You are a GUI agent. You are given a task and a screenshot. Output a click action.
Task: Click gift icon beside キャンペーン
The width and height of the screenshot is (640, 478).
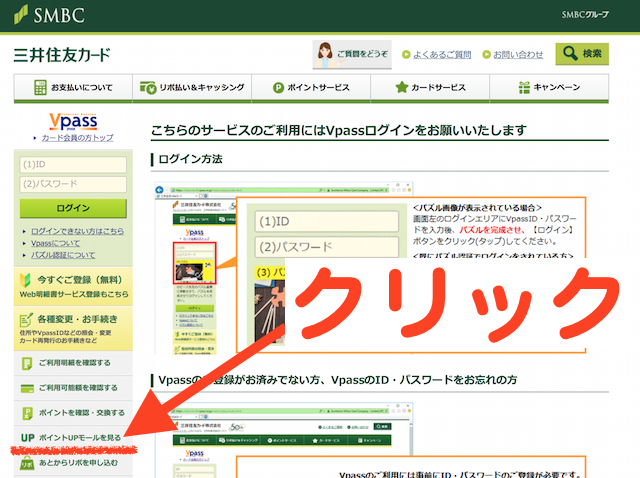[x=524, y=87]
